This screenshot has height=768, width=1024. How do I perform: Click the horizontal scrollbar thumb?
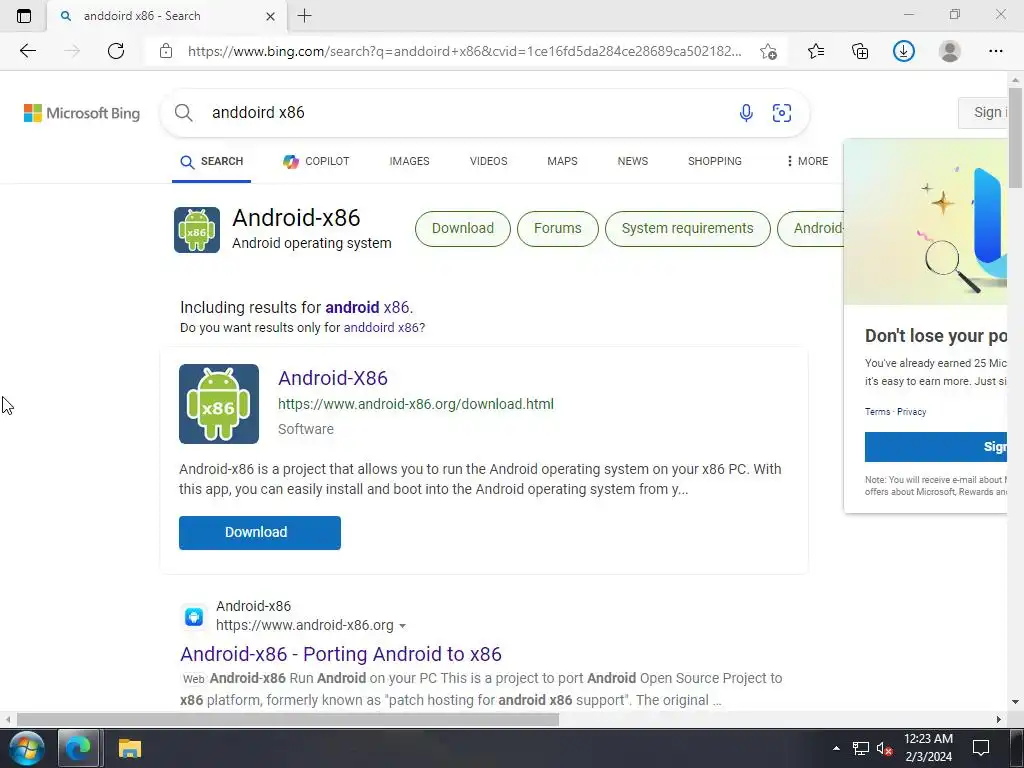point(288,720)
